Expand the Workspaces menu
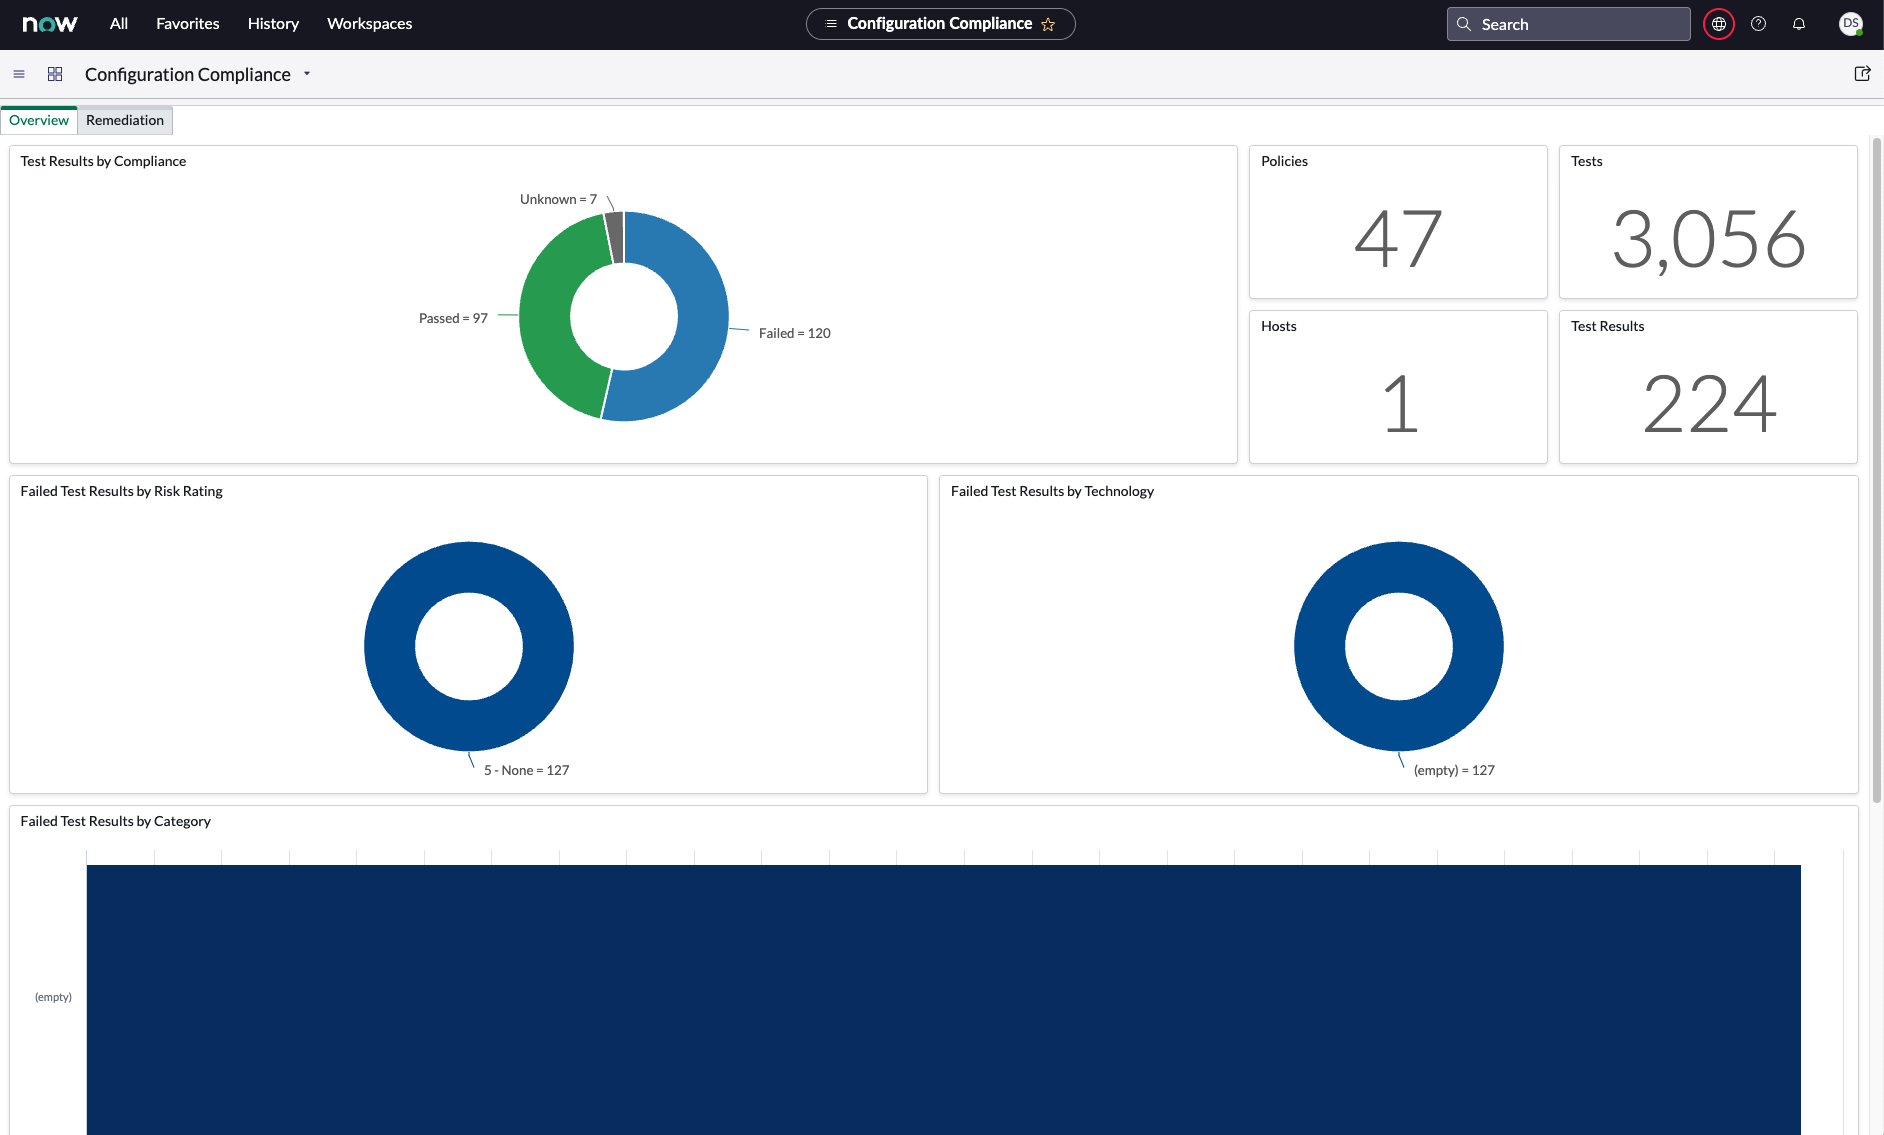 369,24
